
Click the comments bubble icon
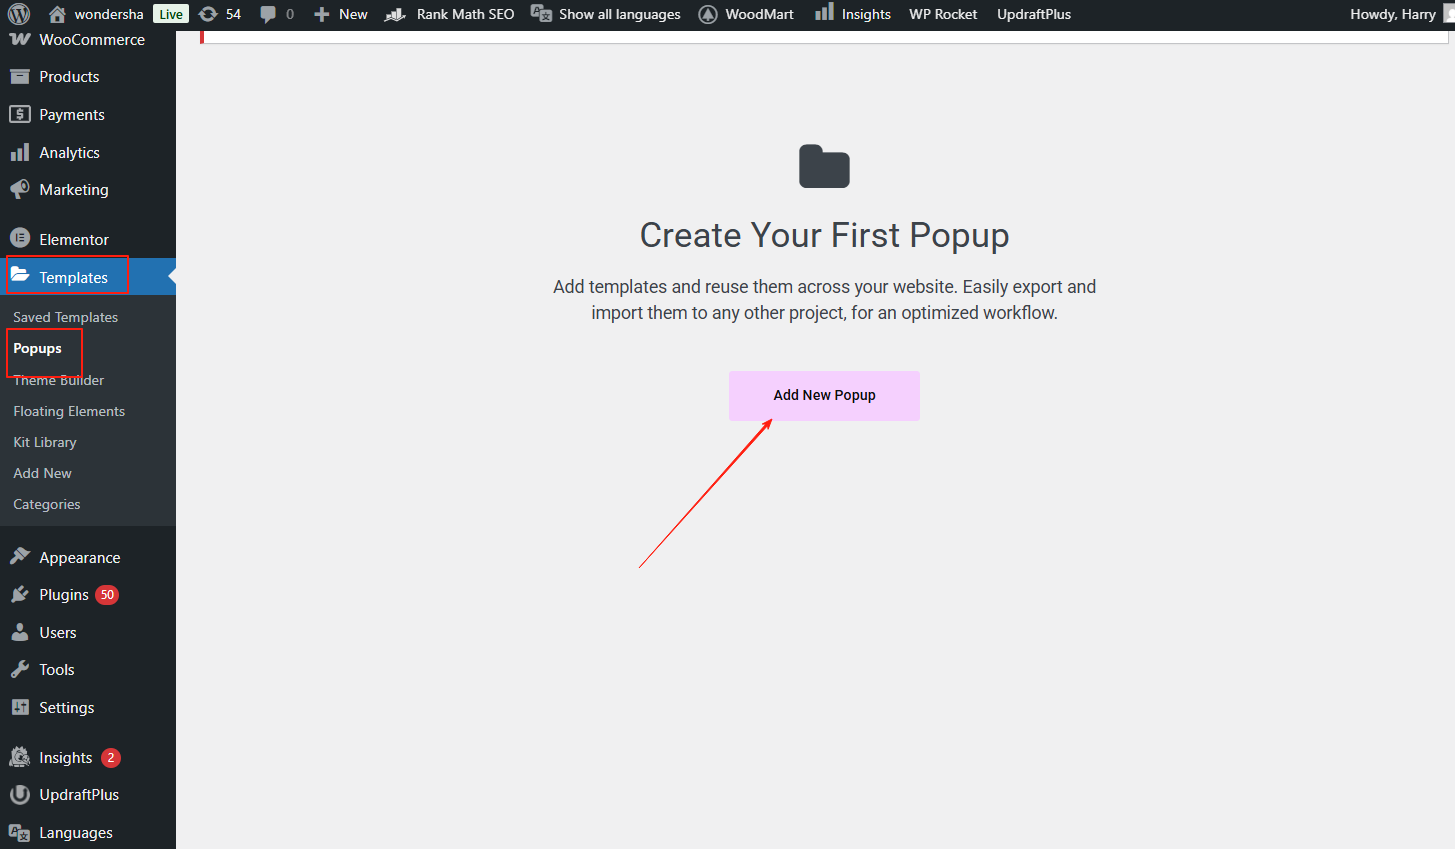pos(268,14)
